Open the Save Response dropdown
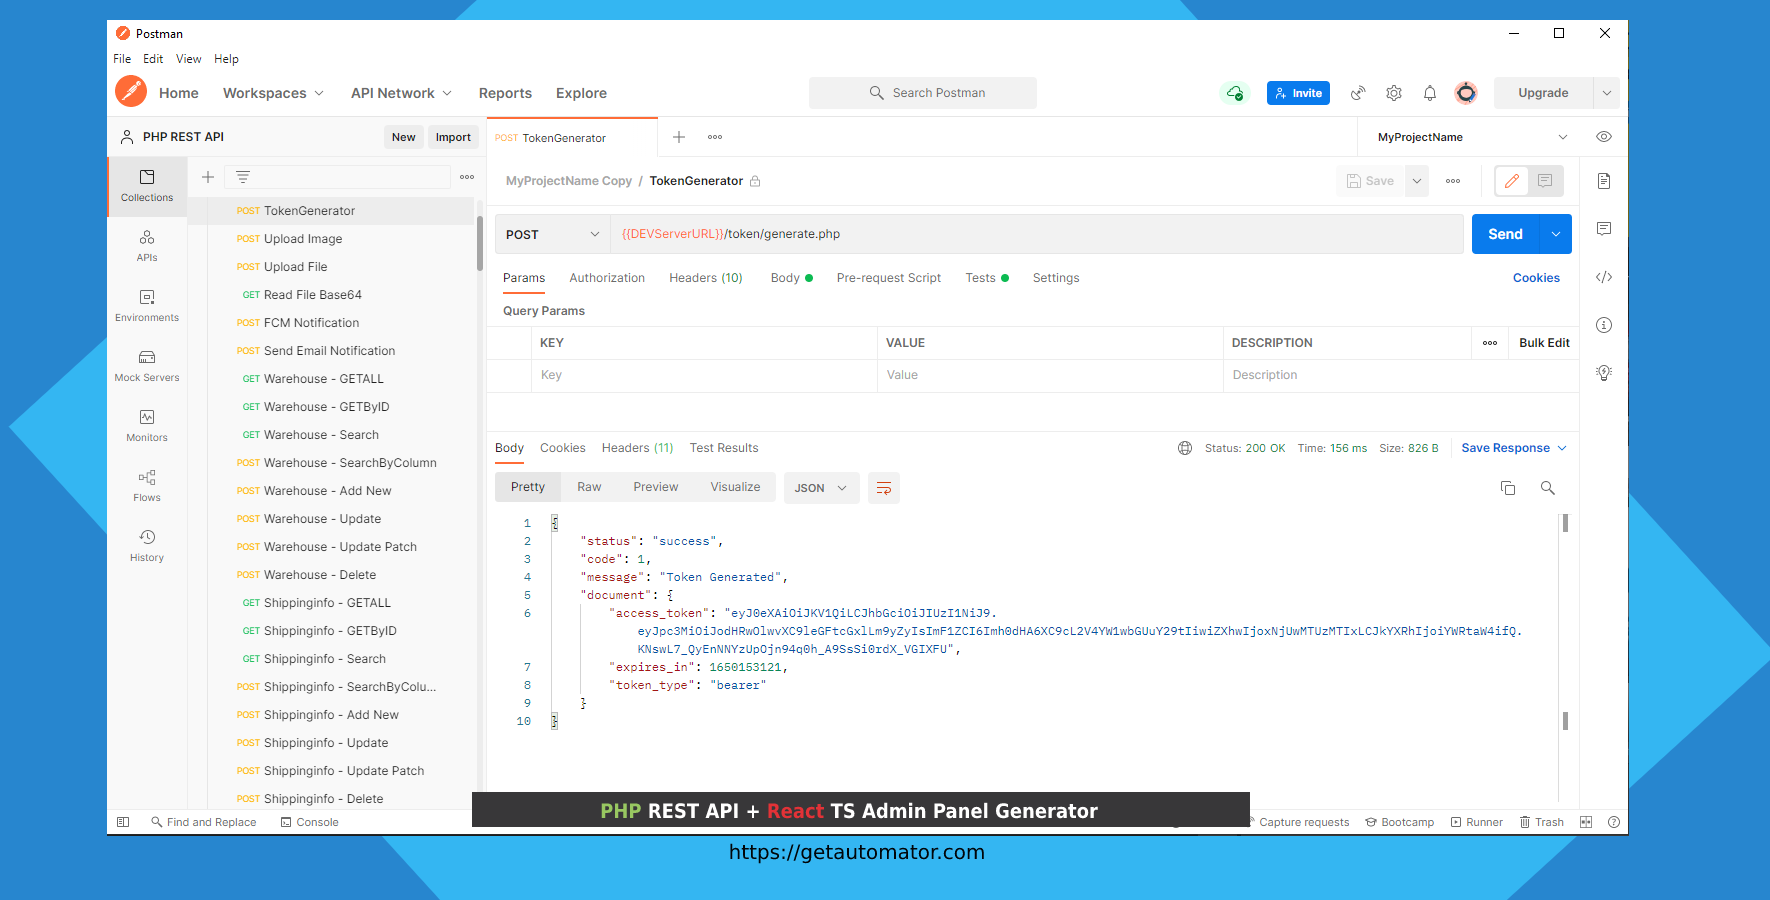 (1514, 448)
